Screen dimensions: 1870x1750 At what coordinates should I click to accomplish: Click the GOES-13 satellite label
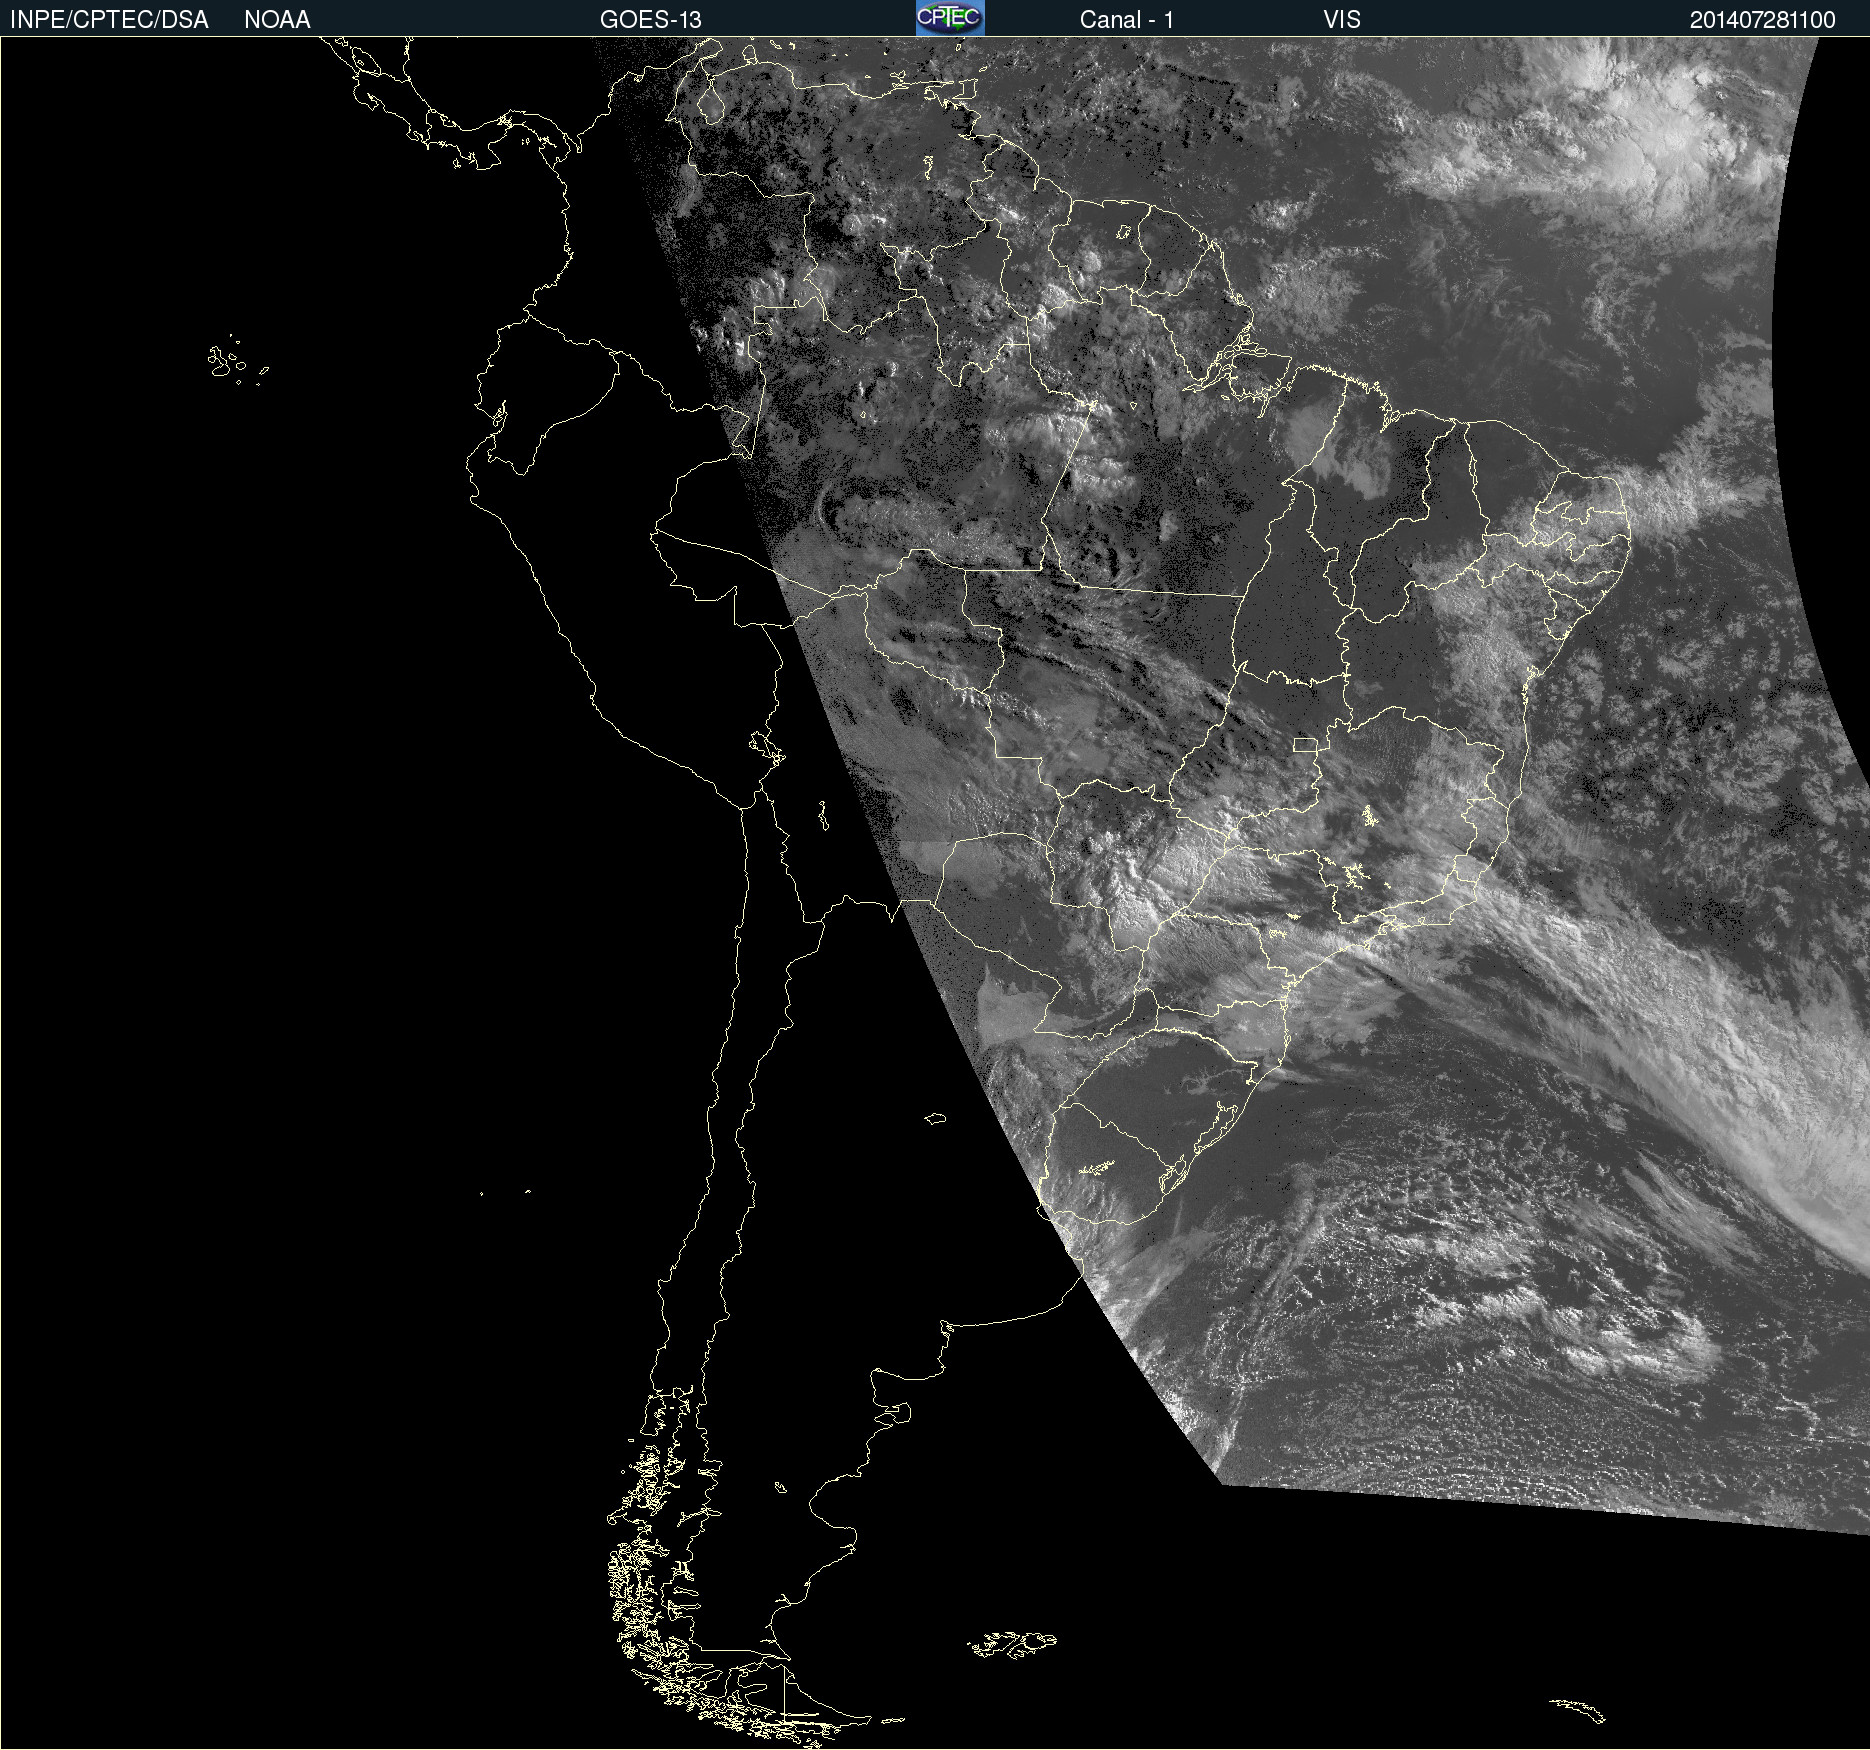651,20
